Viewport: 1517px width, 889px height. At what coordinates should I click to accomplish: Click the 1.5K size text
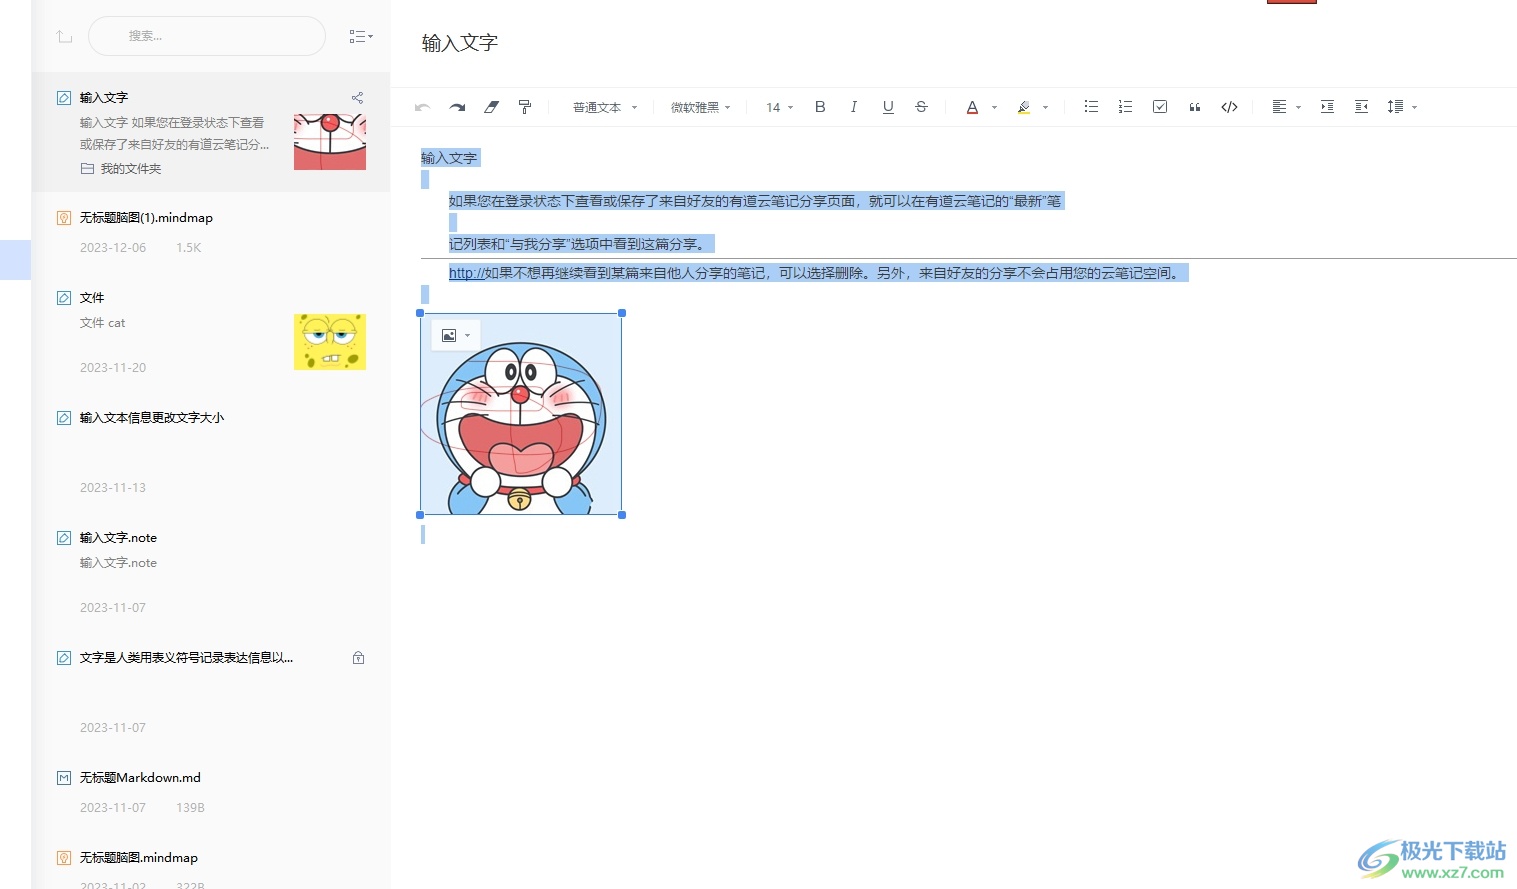pos(189,248)
